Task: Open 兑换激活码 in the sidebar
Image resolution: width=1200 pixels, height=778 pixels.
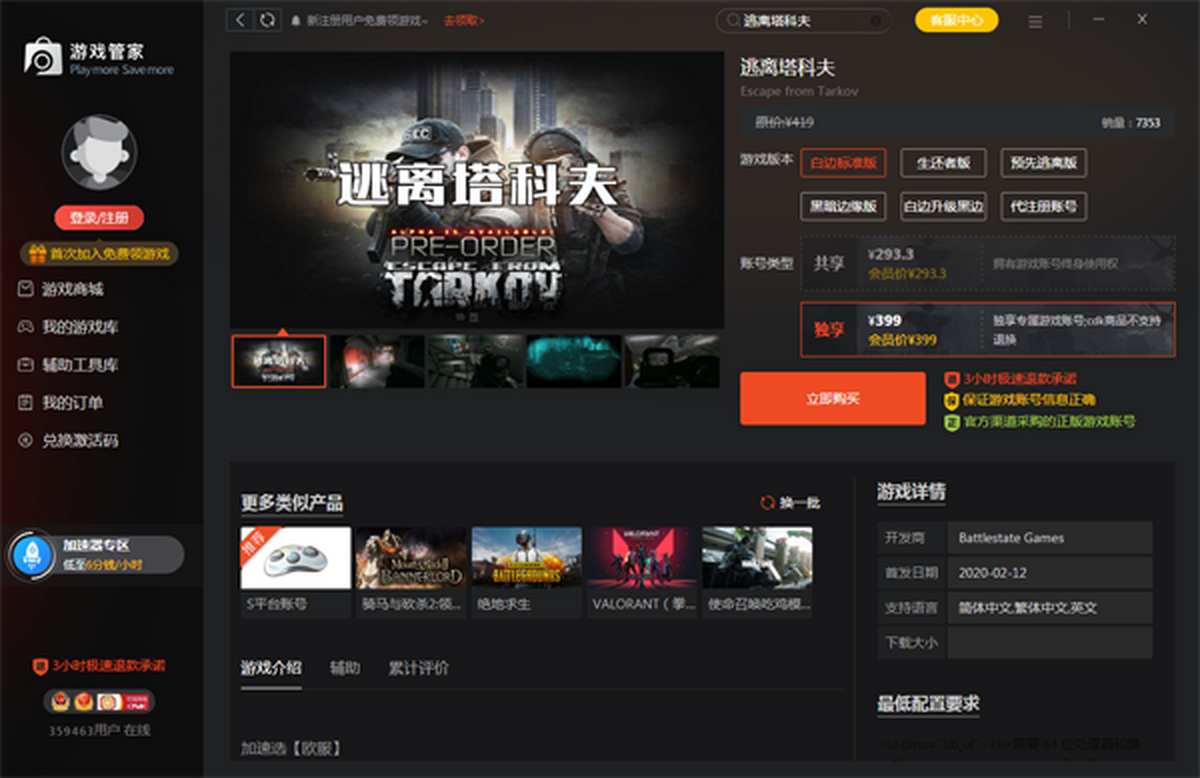Action: (80, 440)
